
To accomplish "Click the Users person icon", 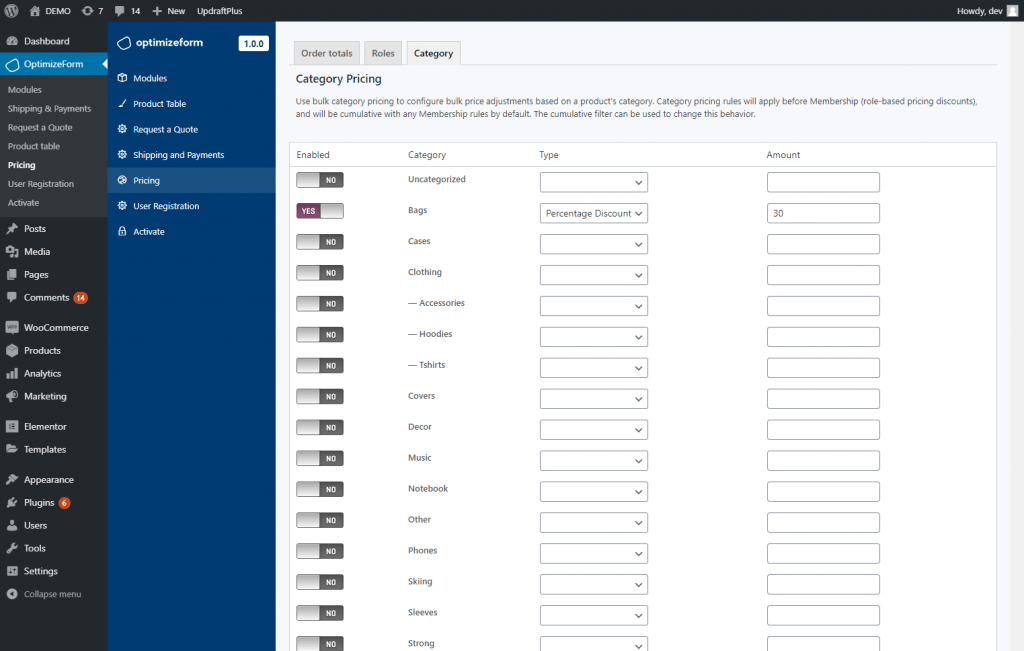I will pyautogui.click(x=12, y=525).
